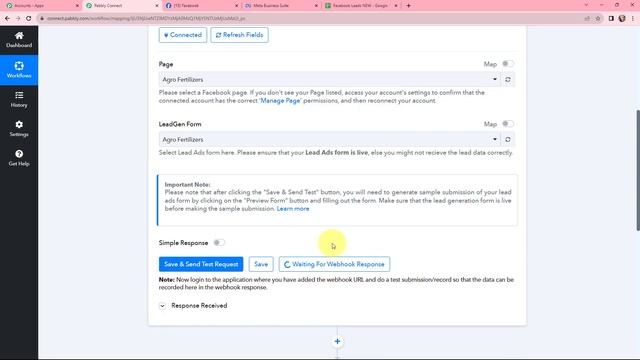640x360 pixels.
Task: Close the Pabbly Connect tab
Action: tap(157, 6)
